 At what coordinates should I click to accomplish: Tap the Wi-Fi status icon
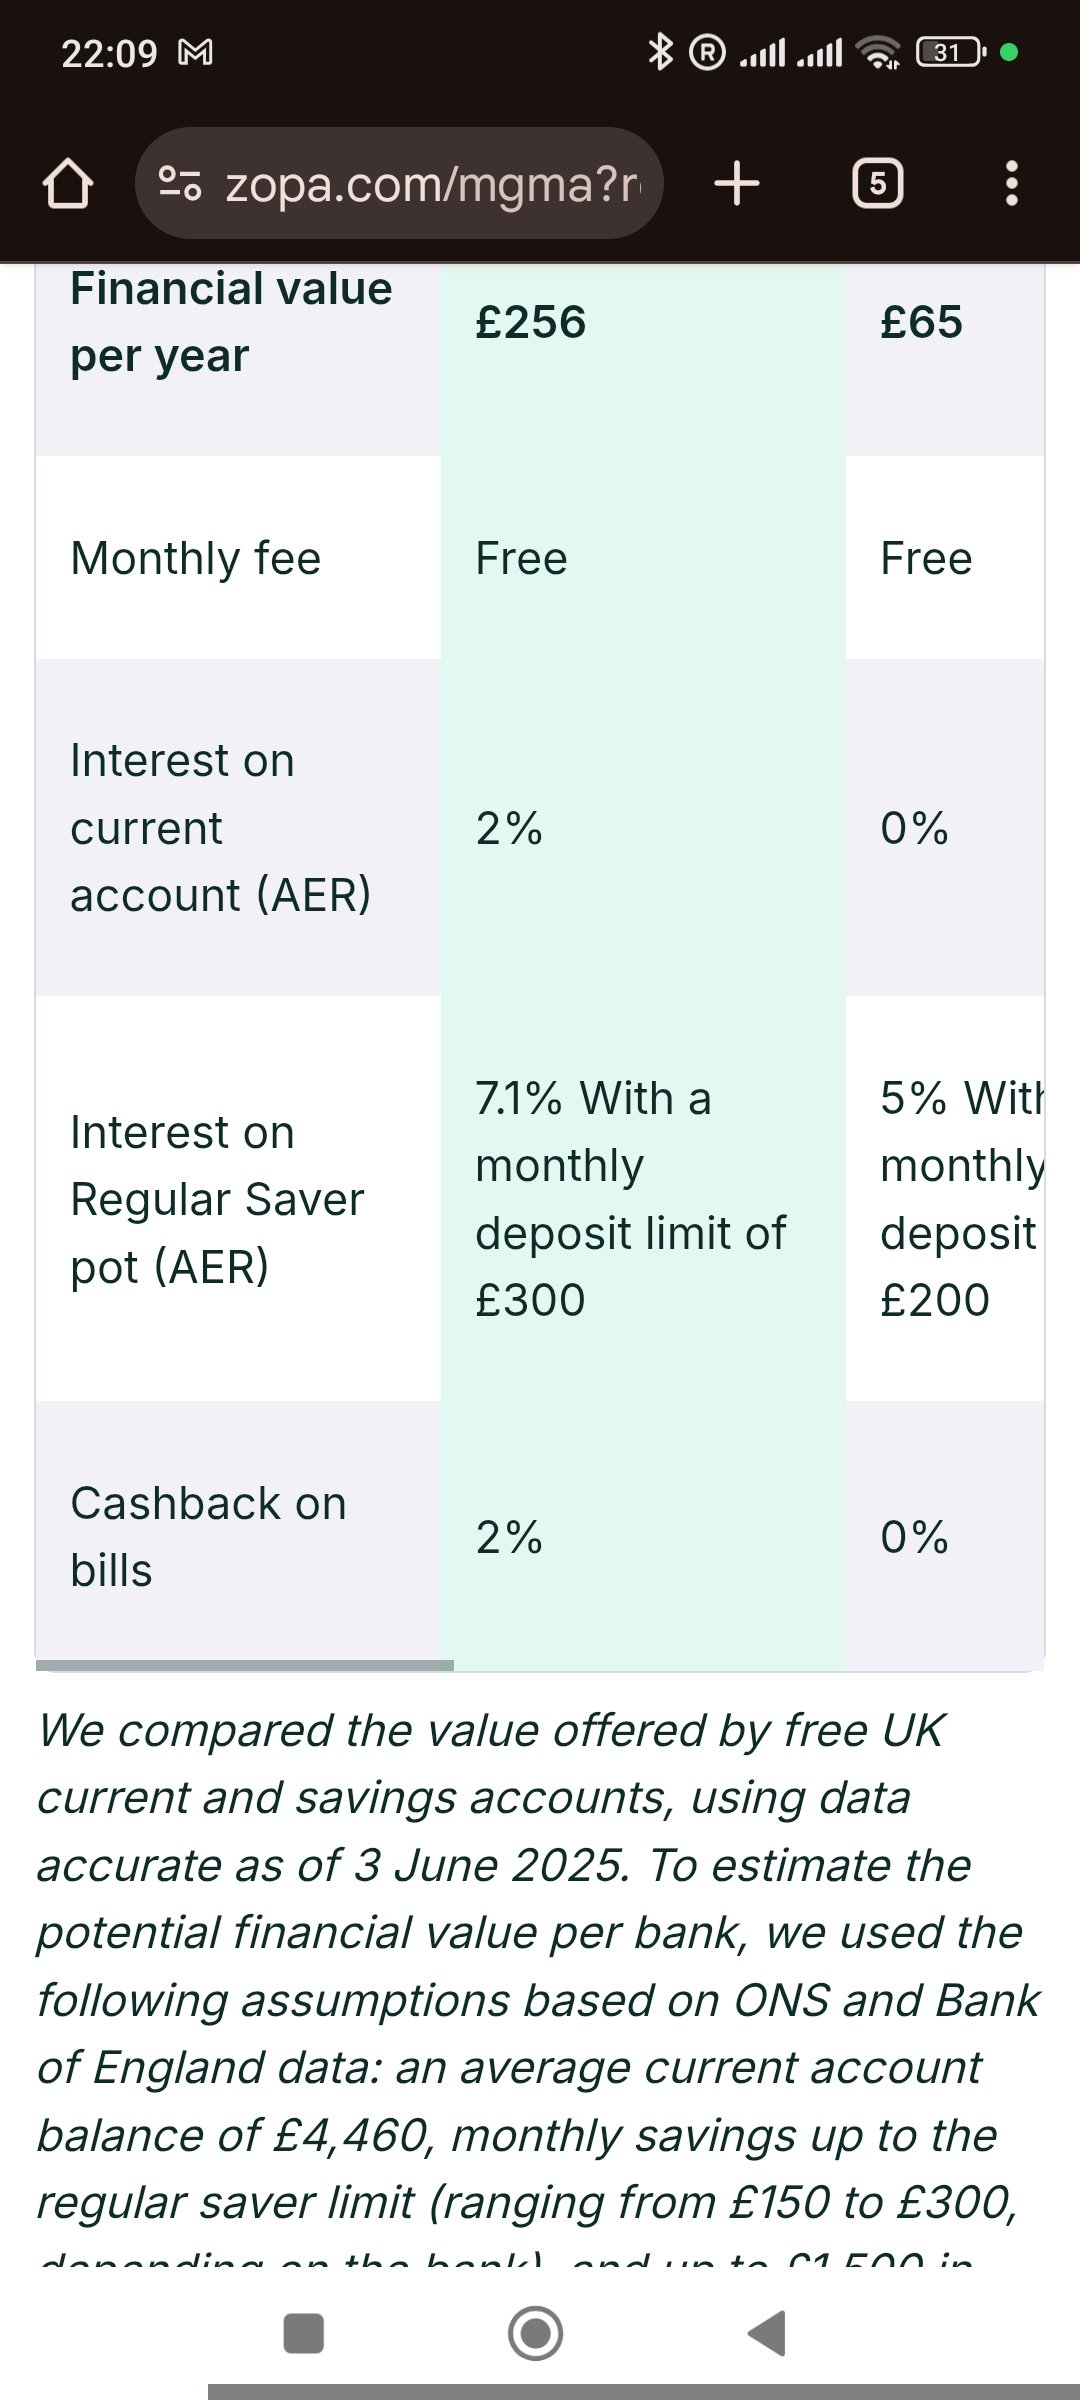tap(880, 52)
